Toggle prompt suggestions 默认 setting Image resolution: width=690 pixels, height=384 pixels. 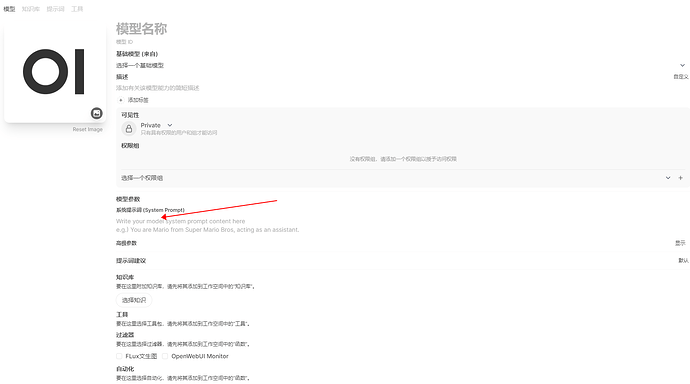pyautogui.click(x=683, y=260)
